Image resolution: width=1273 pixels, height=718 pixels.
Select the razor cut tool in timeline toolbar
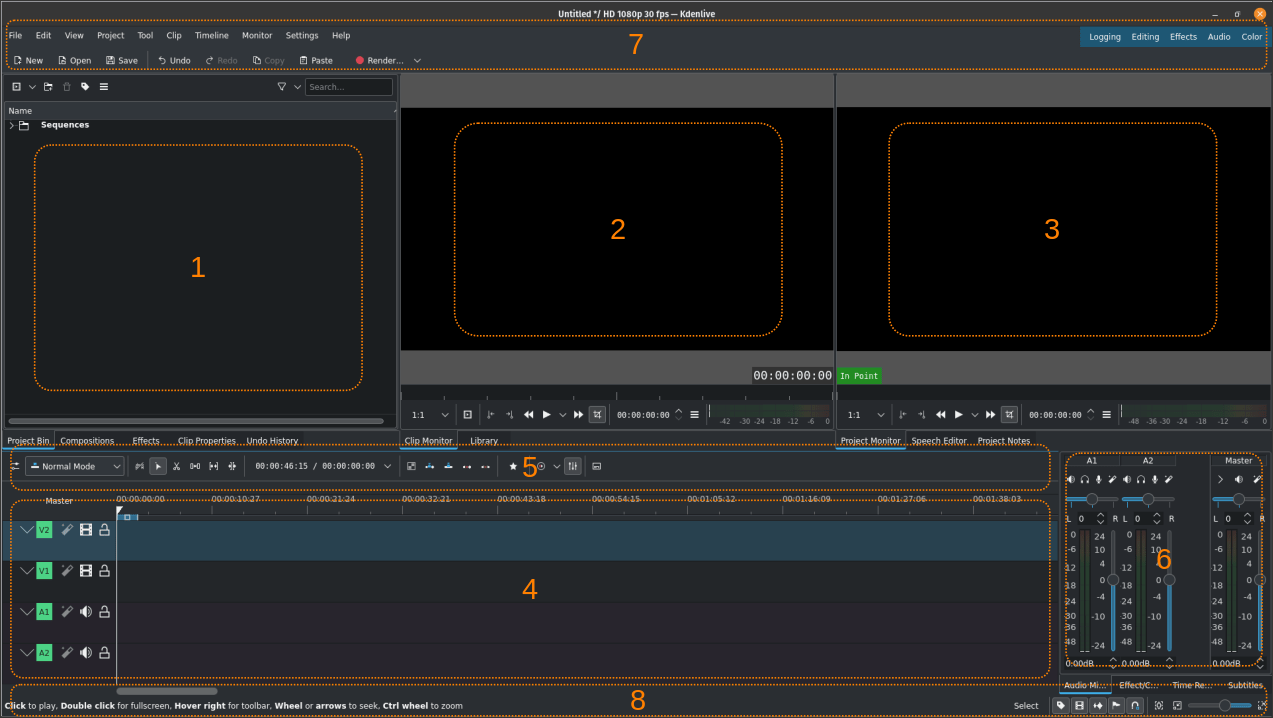point(176,466)
